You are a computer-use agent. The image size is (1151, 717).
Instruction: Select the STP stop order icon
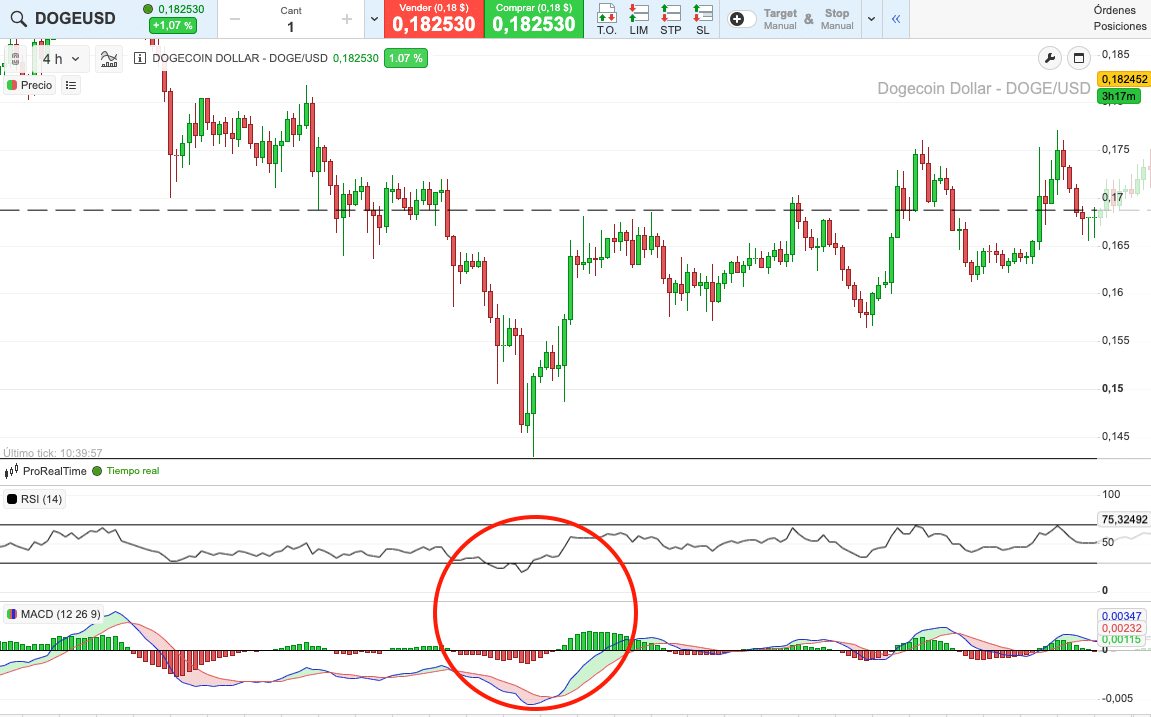(x=670, y=18)
